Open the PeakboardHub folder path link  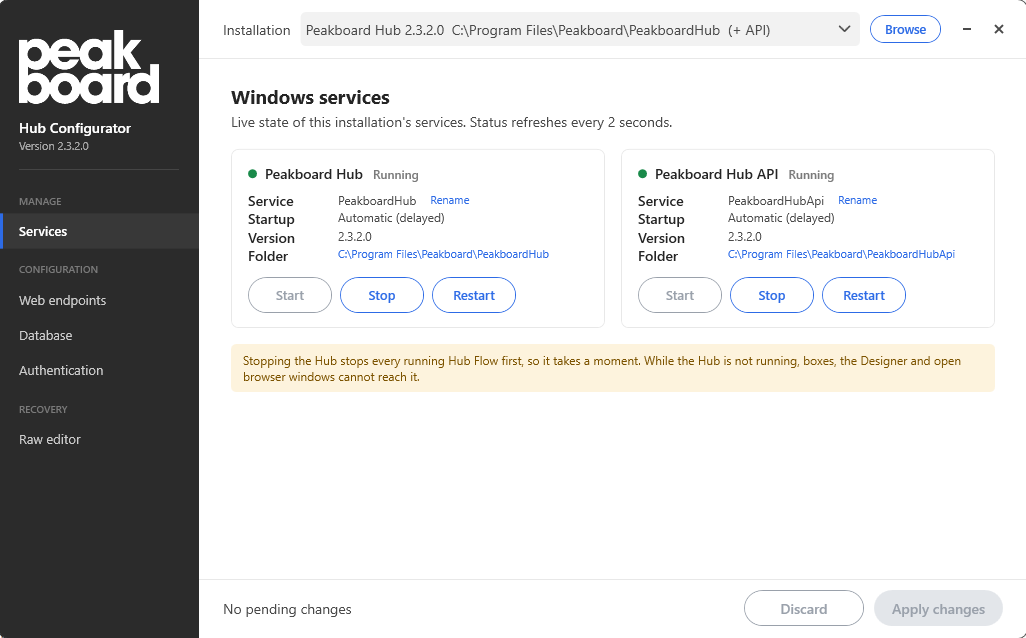[443, 255]
